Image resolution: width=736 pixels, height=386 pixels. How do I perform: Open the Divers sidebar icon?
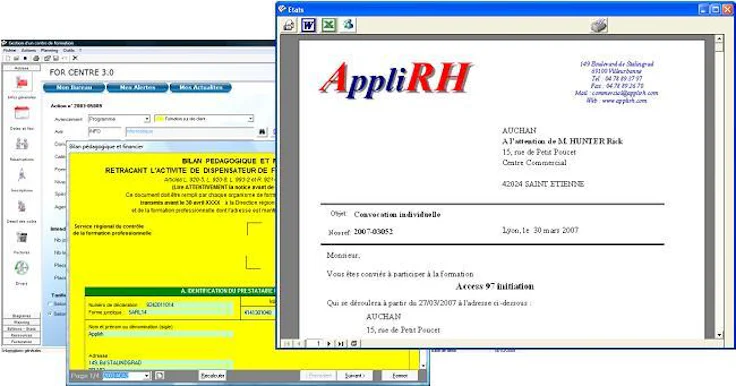pos(22,268)
